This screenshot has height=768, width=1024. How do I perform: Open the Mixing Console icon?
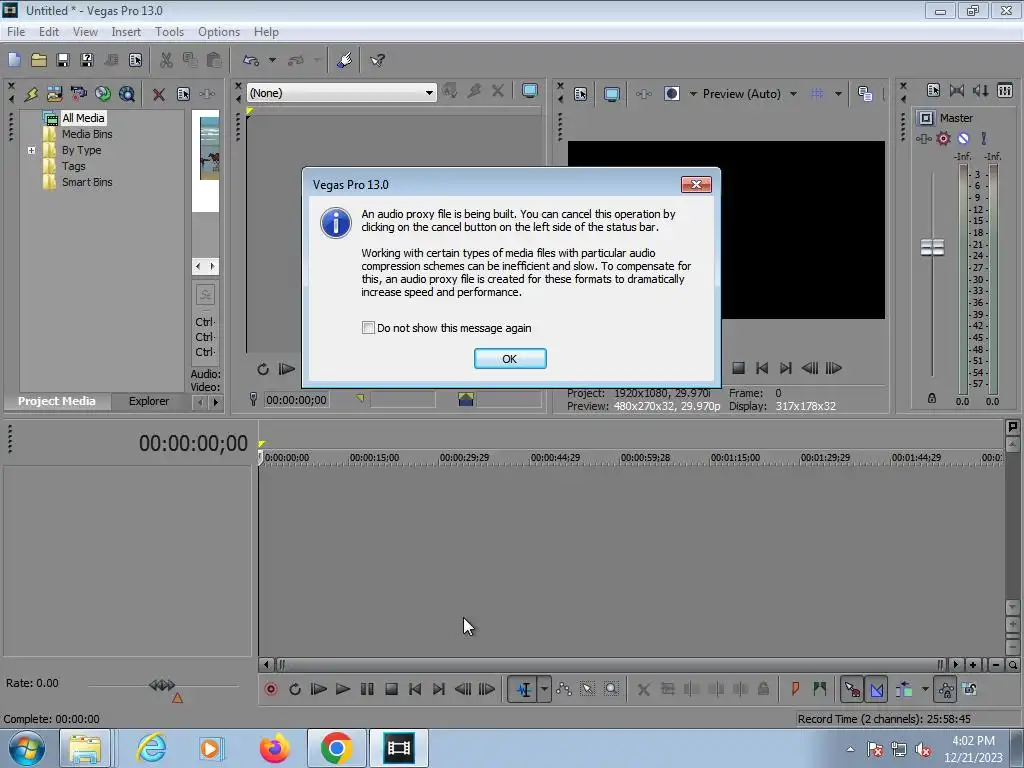tap(1005, 91)
